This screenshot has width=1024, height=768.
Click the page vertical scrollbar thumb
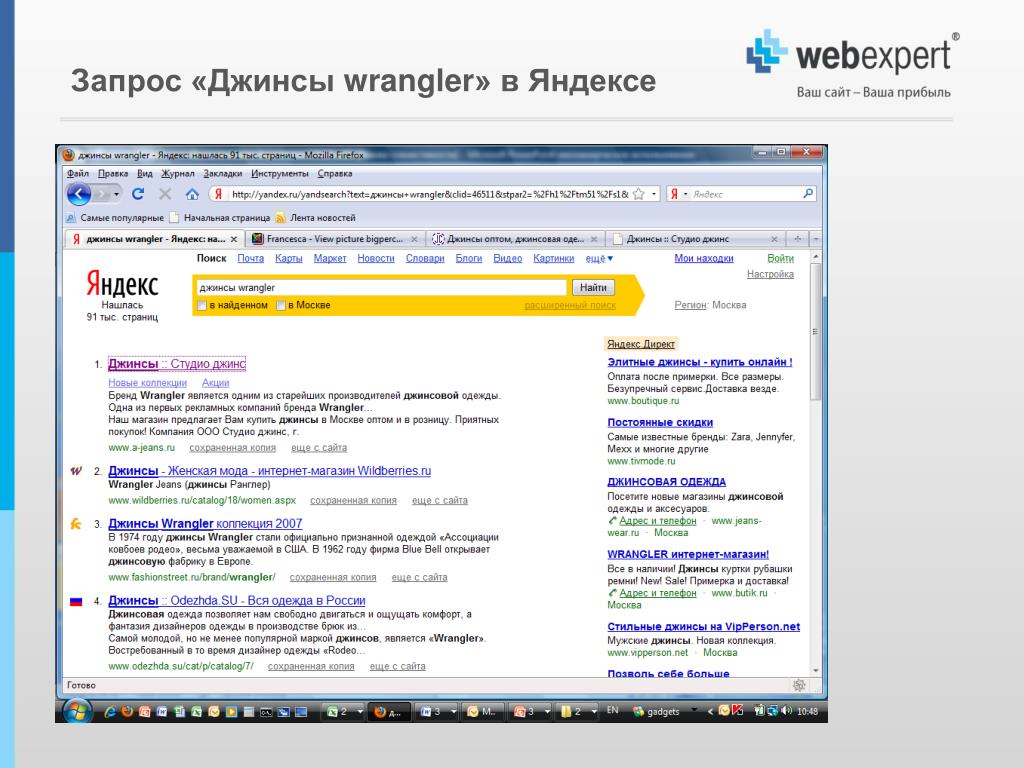(815, 332)
